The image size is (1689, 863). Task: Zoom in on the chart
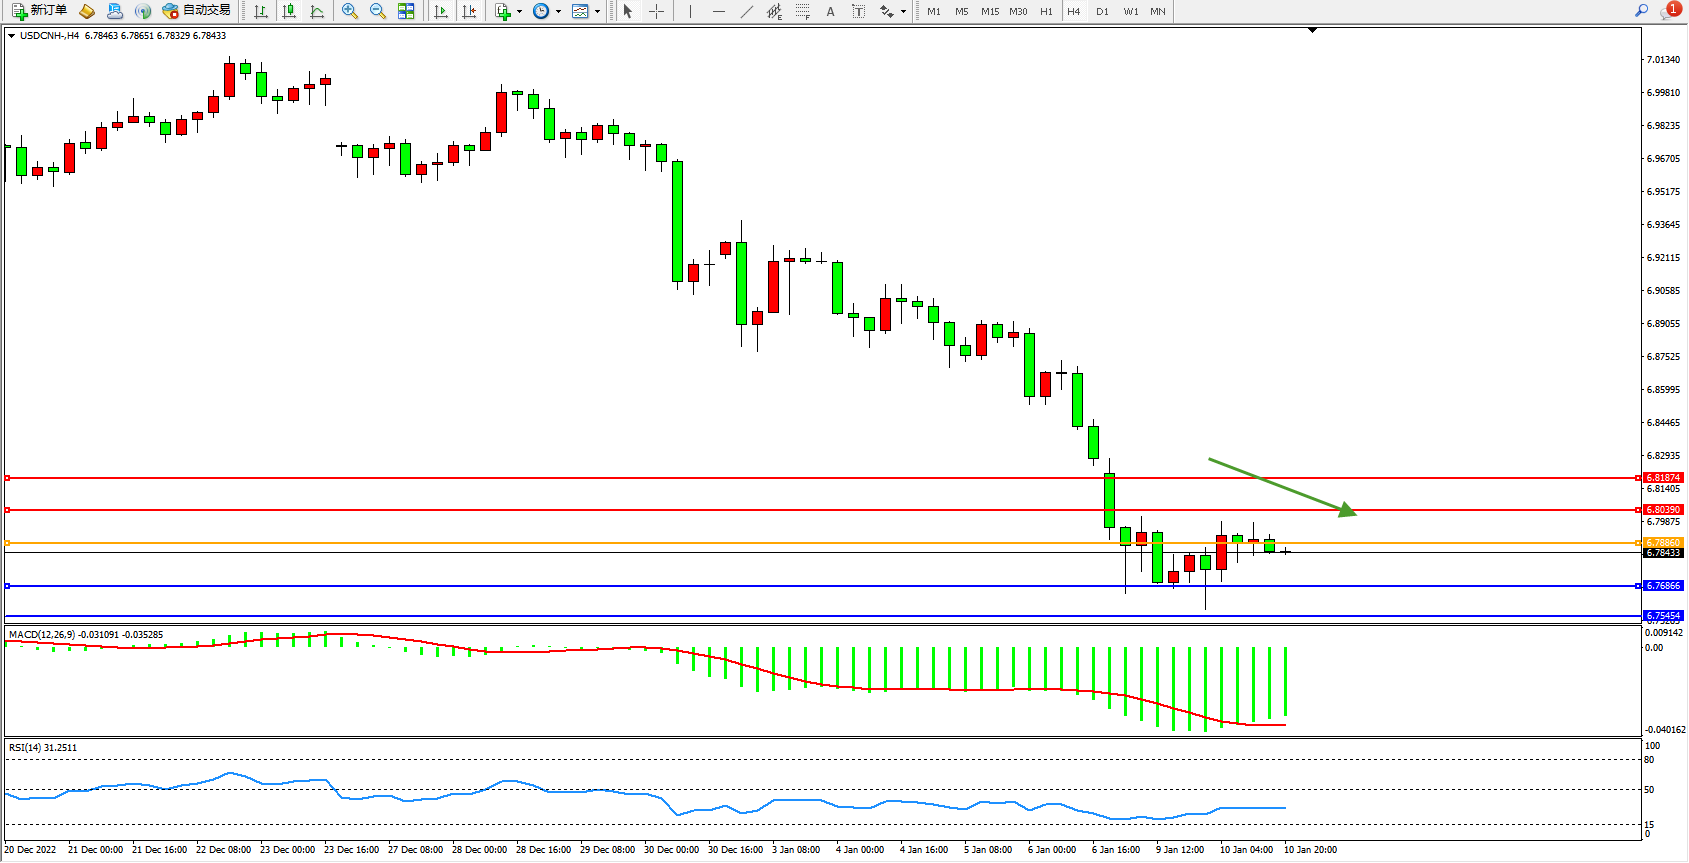click(x=350, y=11)
